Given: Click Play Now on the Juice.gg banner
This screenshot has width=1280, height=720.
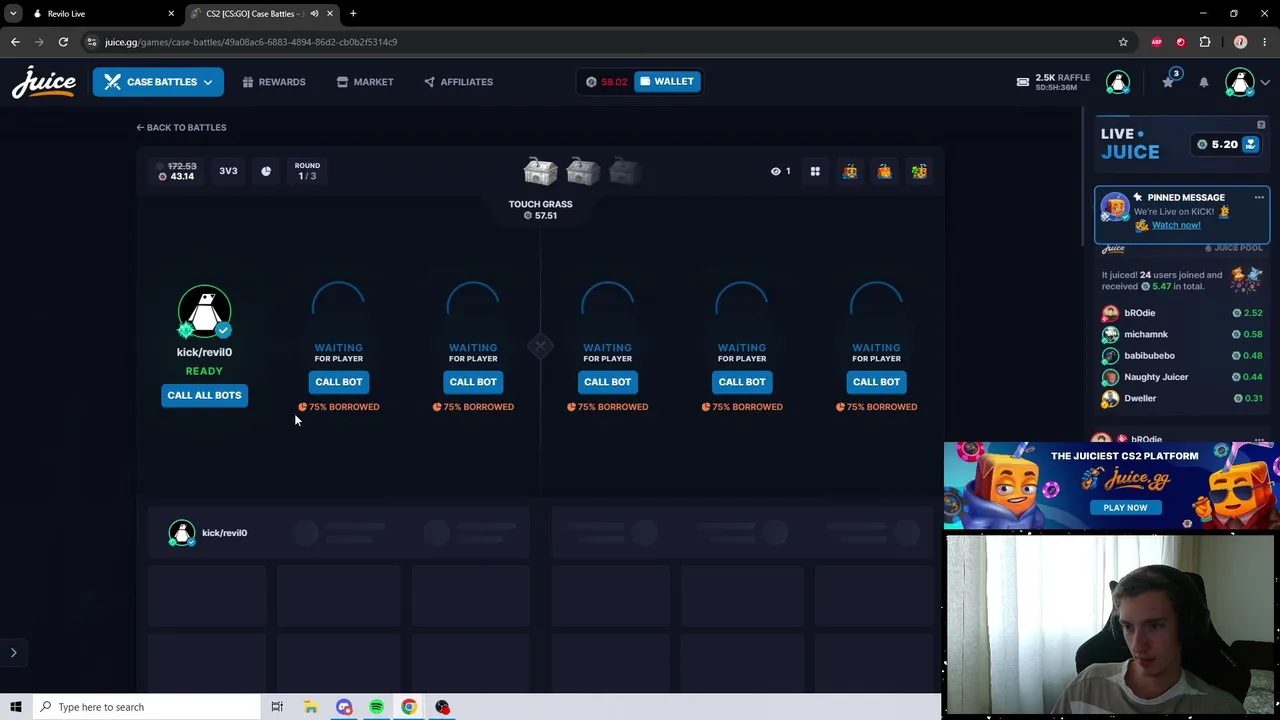Looking at the screenshot, I should 1125,508.
